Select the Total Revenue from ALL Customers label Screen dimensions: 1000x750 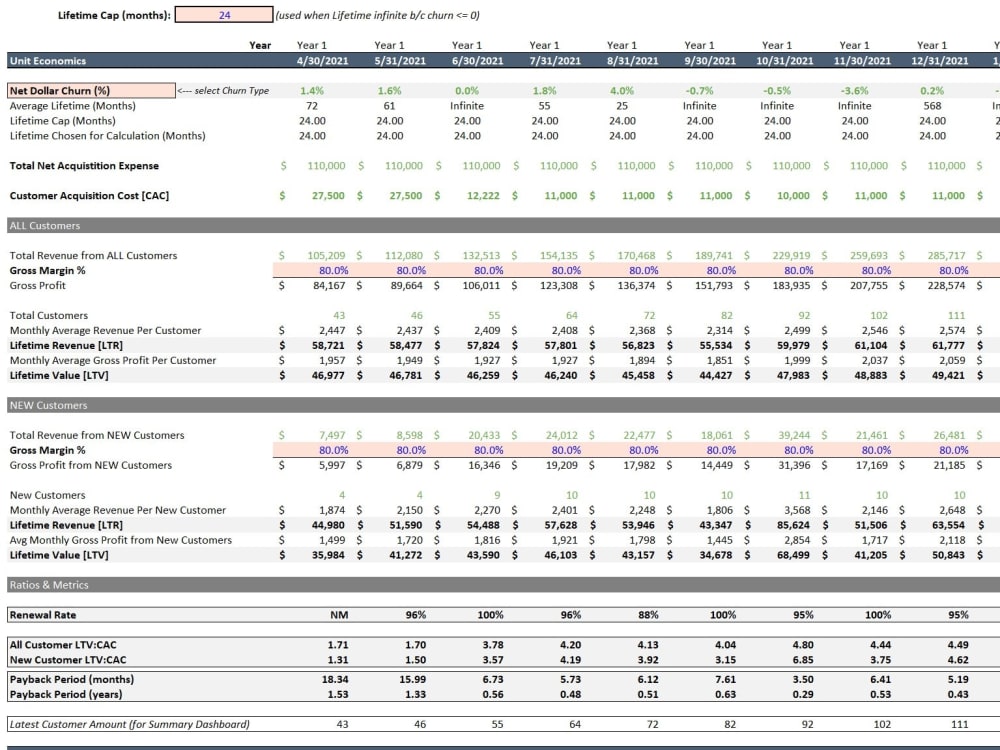pos(93,255)
